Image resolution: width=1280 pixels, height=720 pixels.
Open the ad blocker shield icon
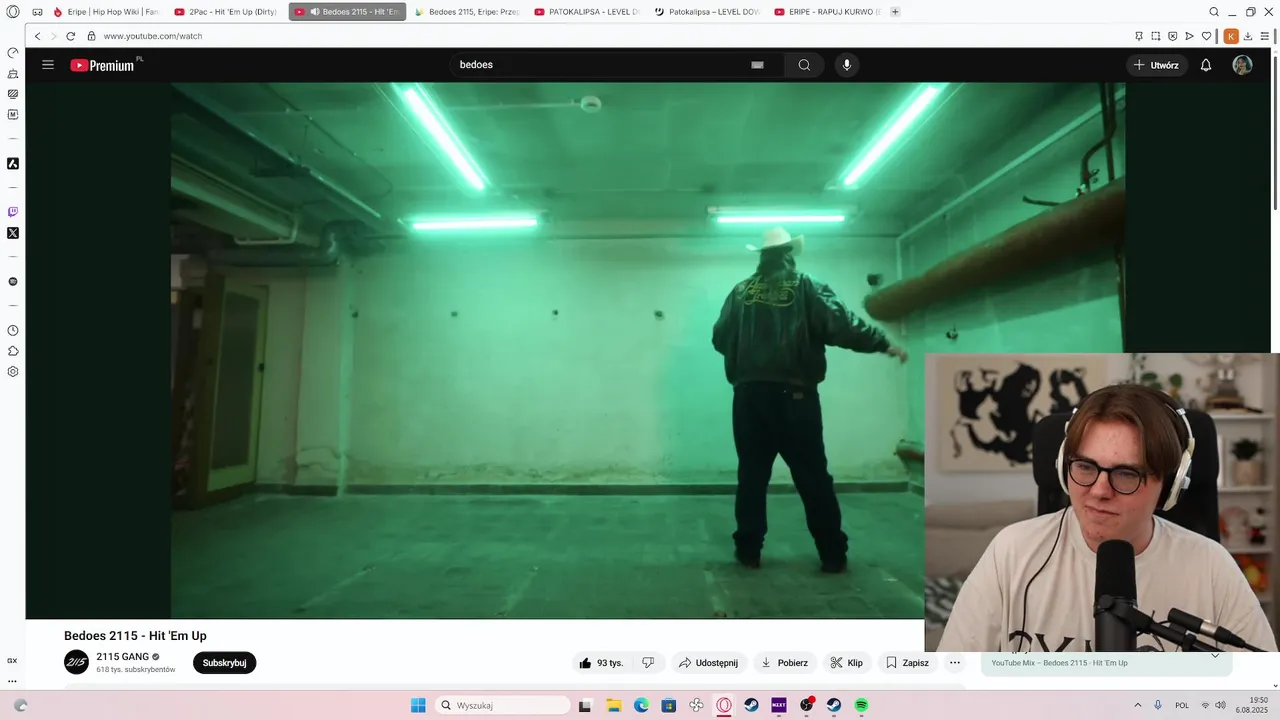pos(1173,36)
